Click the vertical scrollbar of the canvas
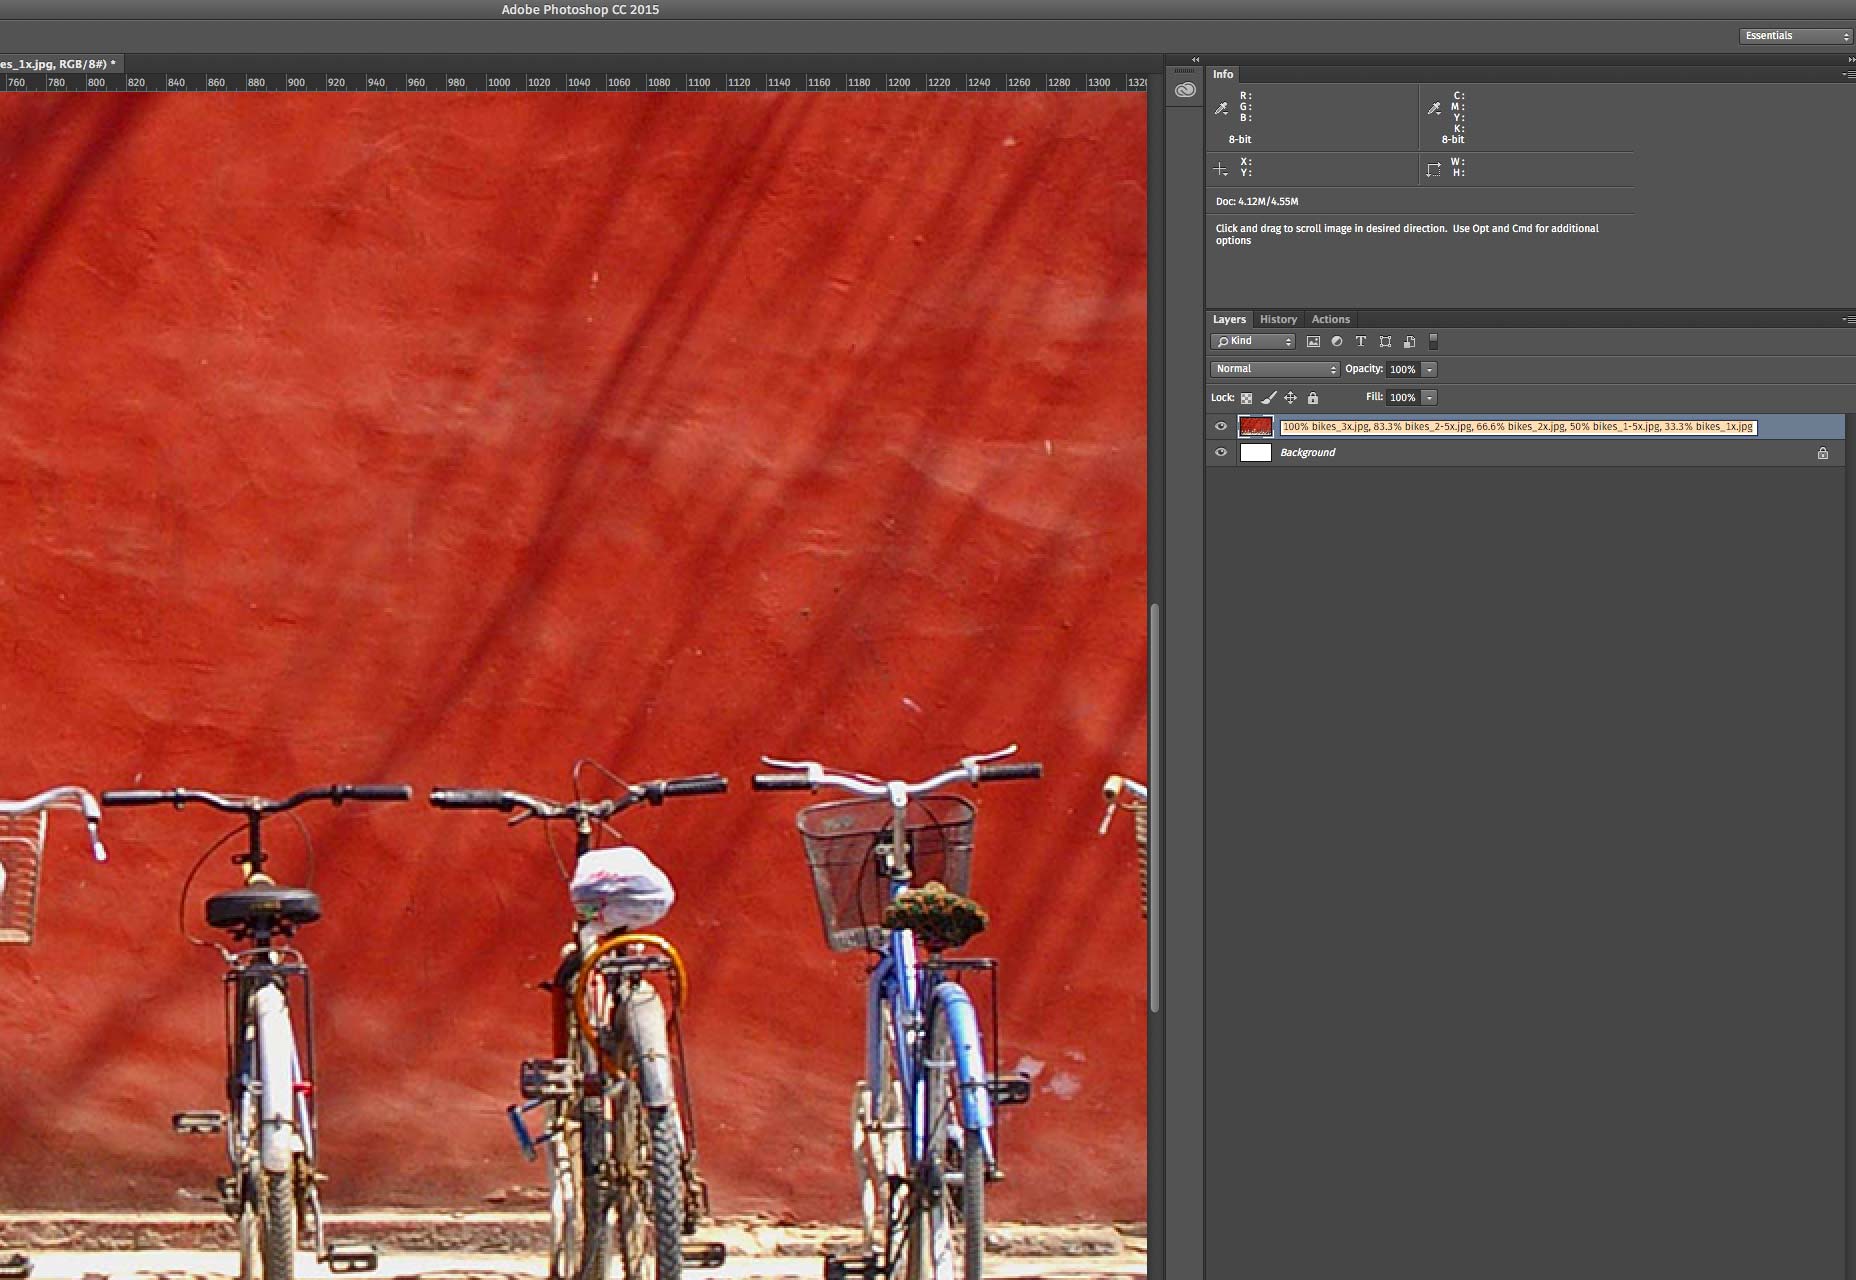1856x1280 pixels. coord(1155,808)
